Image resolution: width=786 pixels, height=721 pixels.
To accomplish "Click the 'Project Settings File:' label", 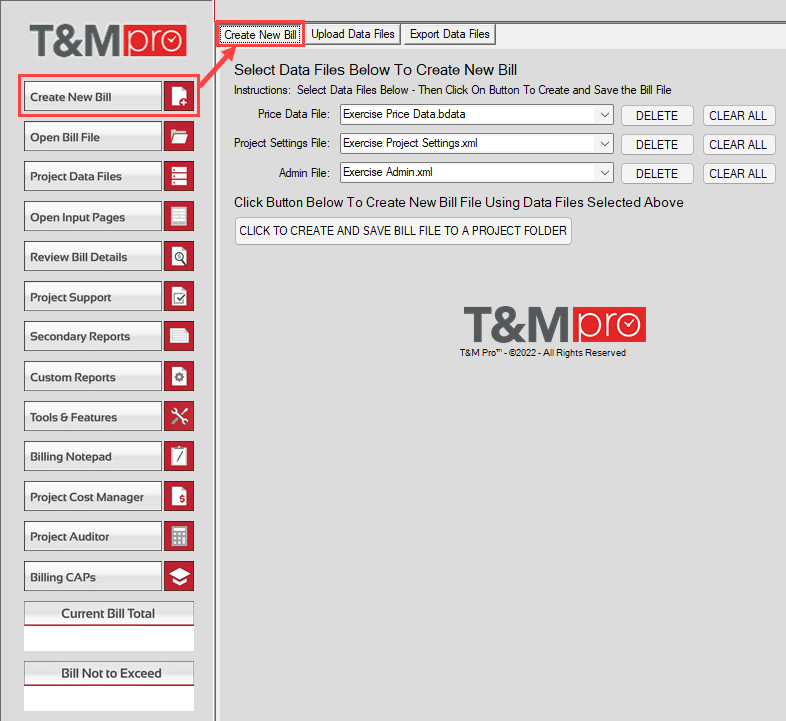I will (x=282, y=143).
